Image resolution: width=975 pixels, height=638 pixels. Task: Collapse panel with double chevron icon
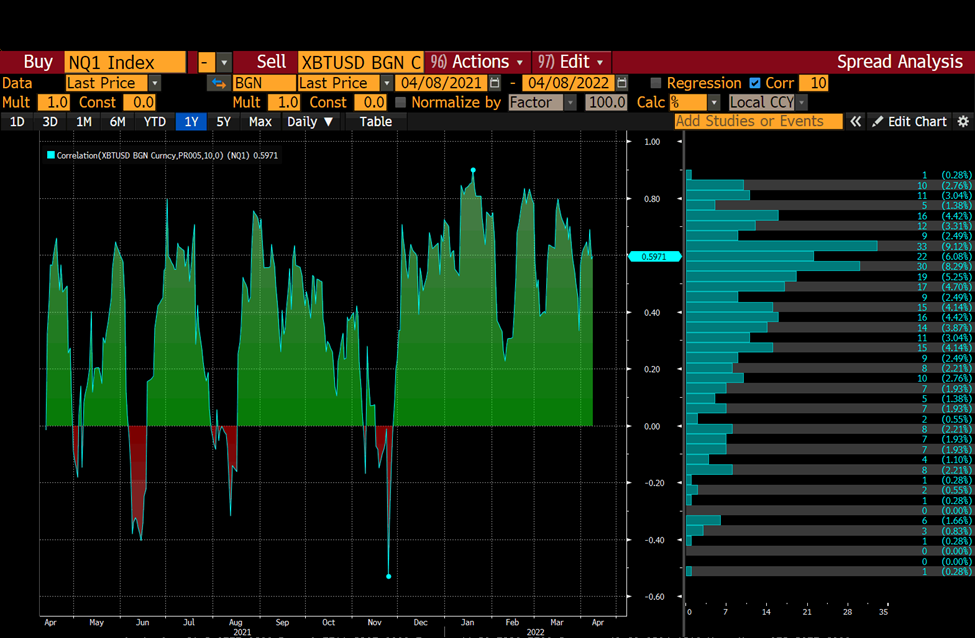(x=856, y=121)
